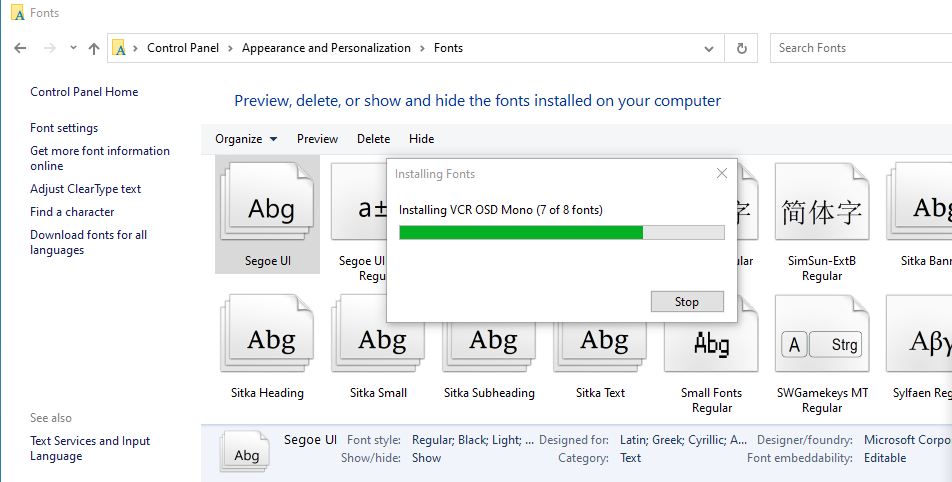The image size is (952, 482).
Task: Click Get more font information online
Action: tap(100, 158)
